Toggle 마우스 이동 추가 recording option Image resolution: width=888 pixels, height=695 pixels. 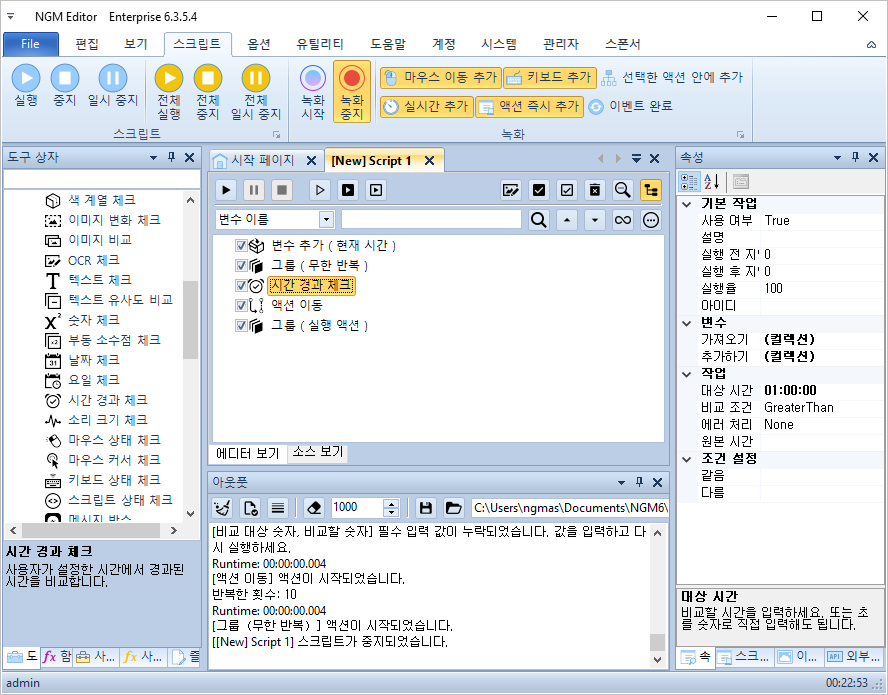tap(441, 78)
